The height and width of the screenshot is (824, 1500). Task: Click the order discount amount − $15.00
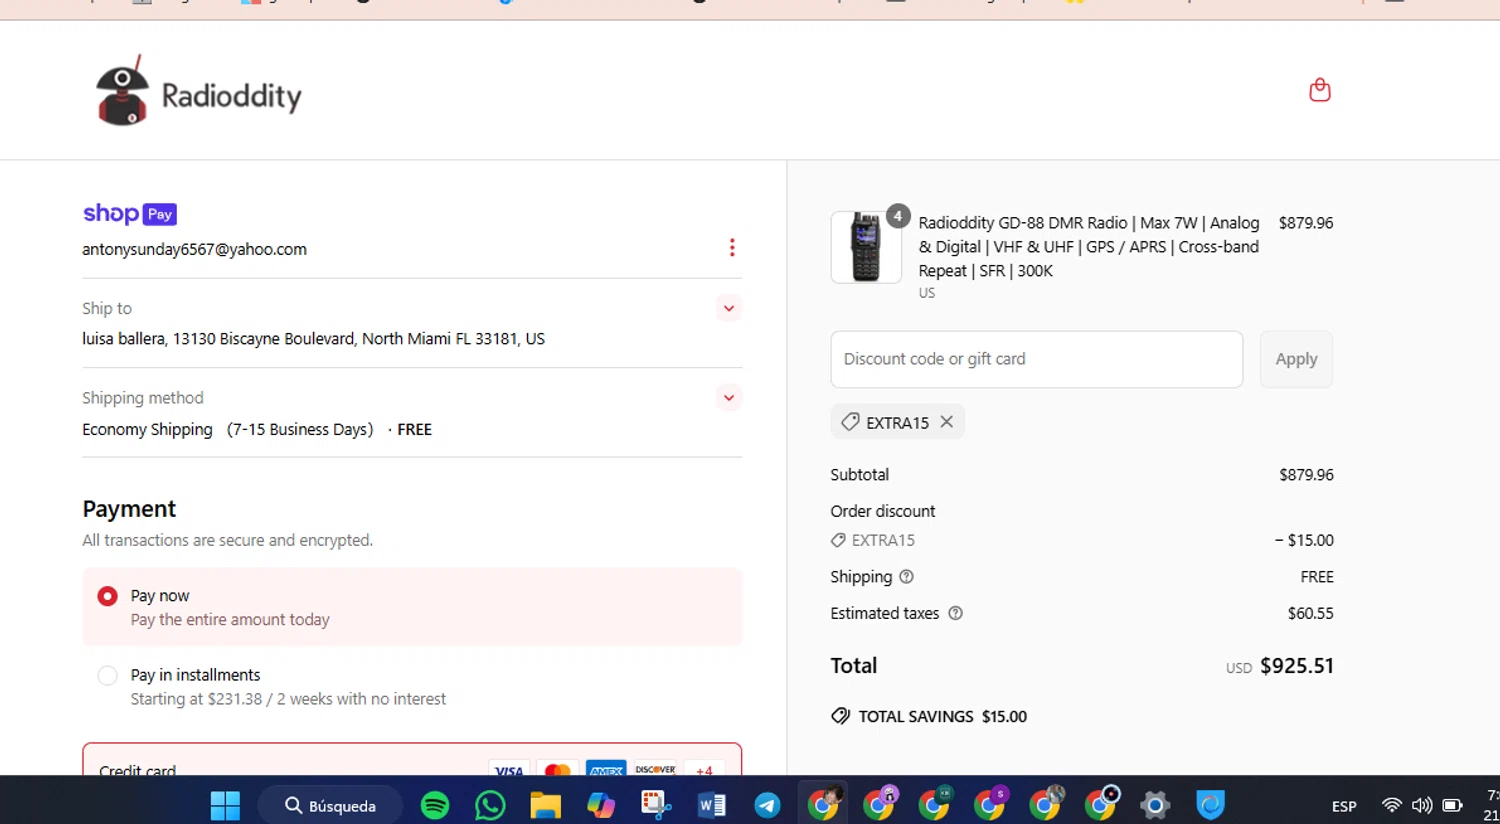point(1304,540)
